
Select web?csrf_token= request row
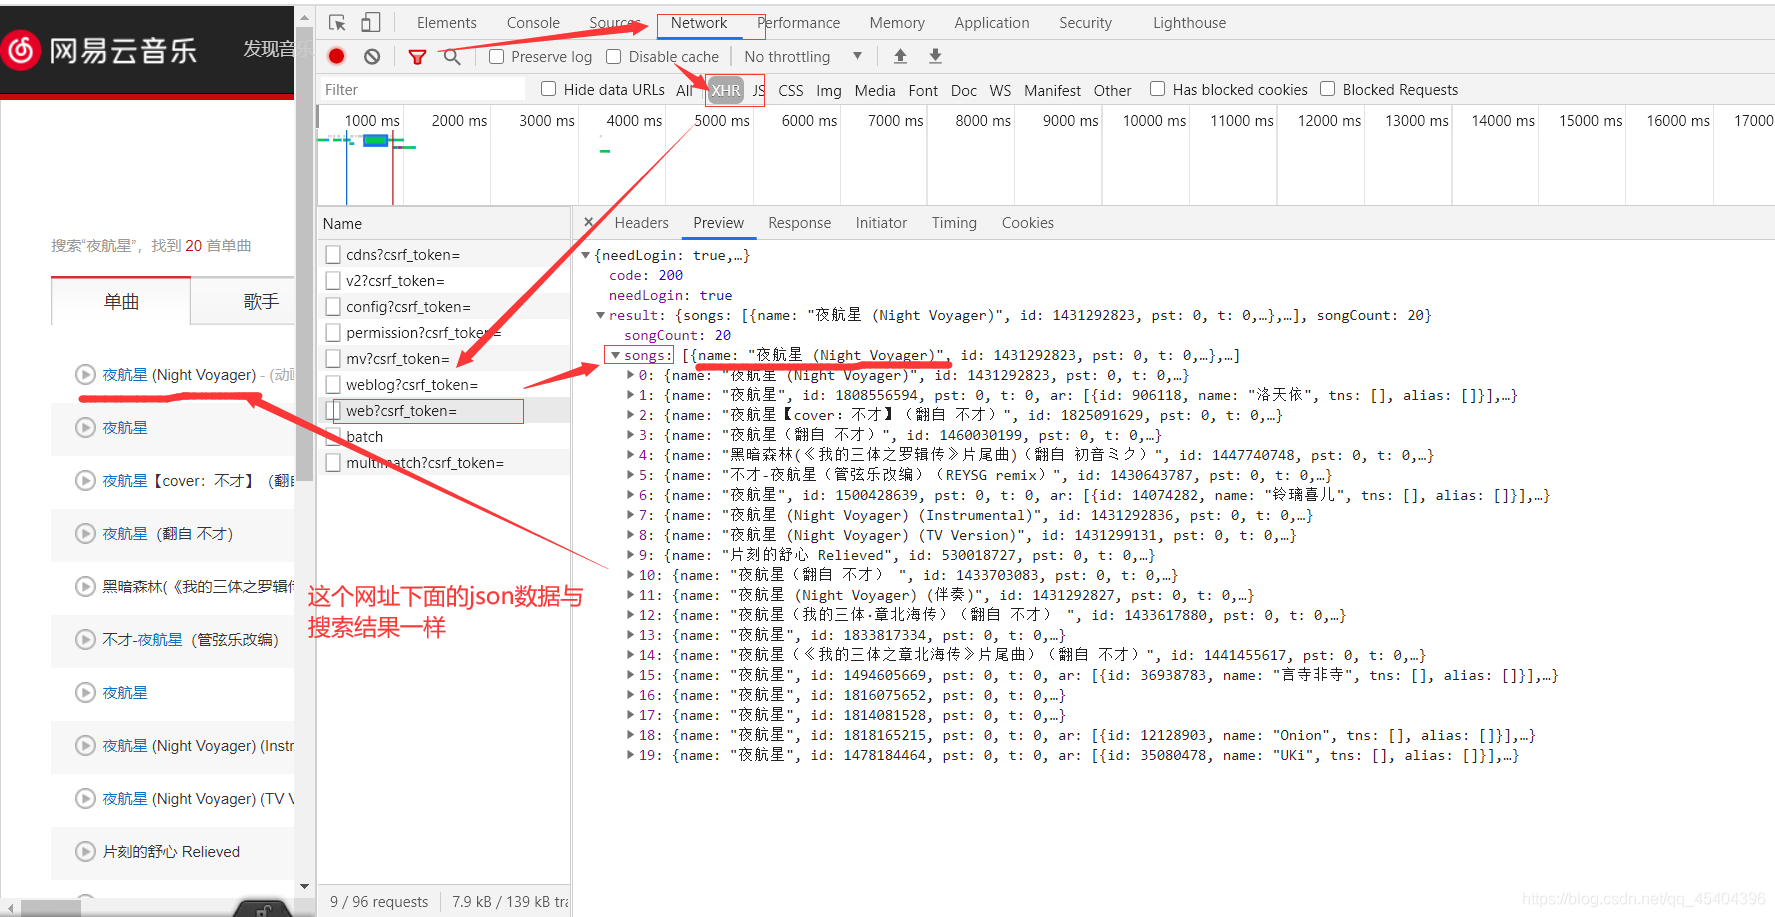(x=444, y=411)
